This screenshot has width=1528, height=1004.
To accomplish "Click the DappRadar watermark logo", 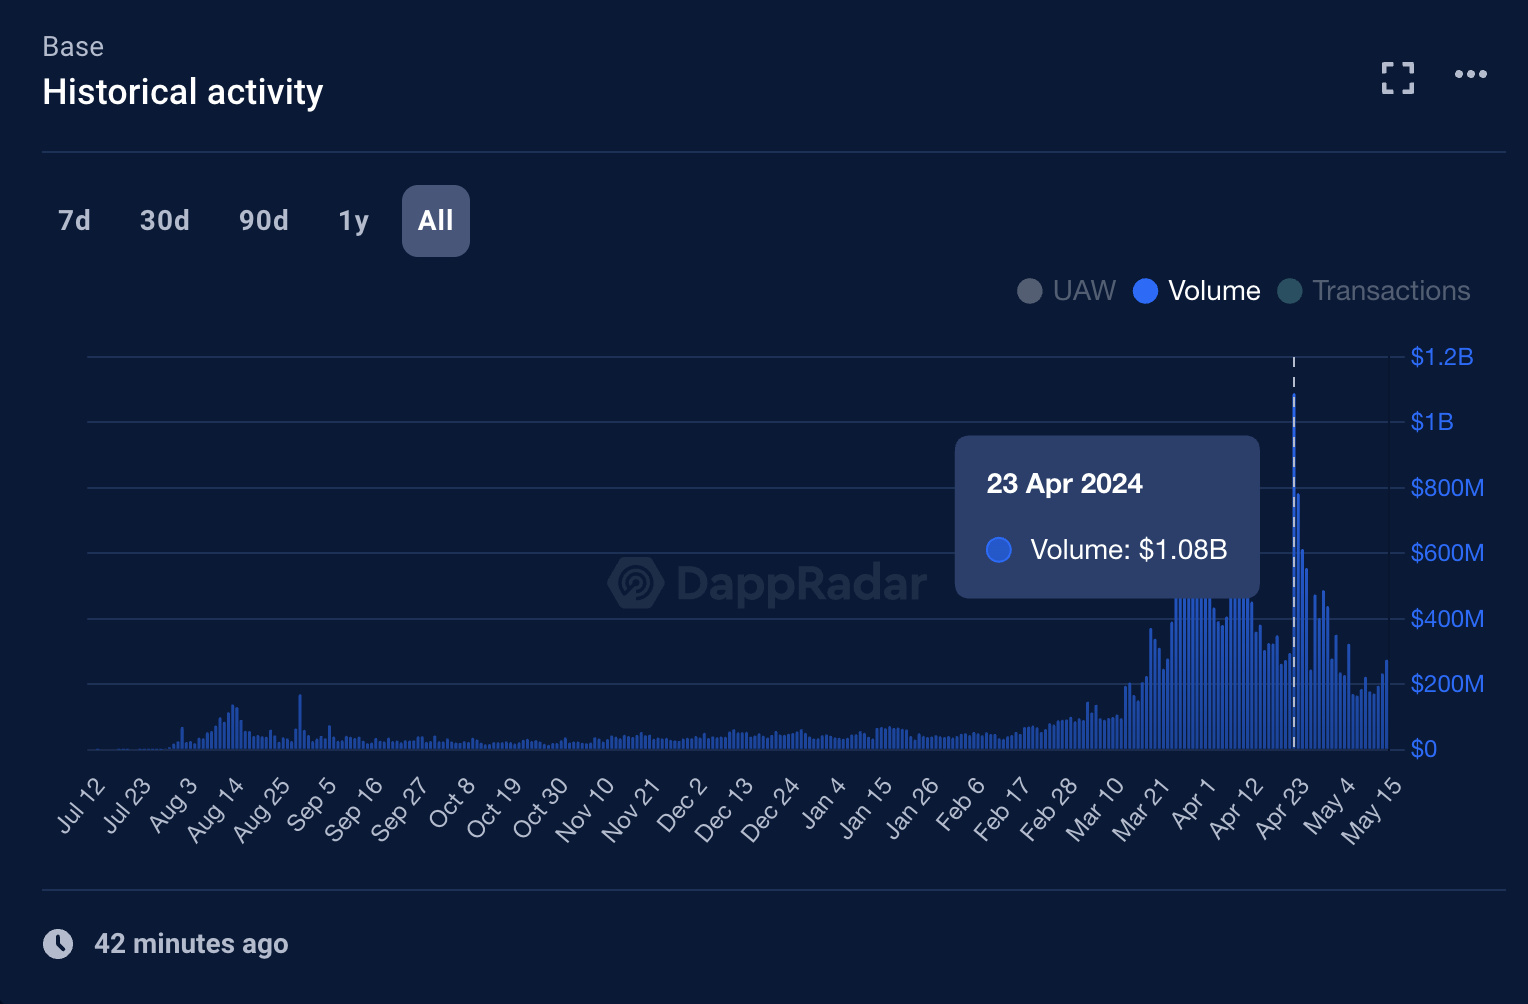I will click(x=637, y=584).
